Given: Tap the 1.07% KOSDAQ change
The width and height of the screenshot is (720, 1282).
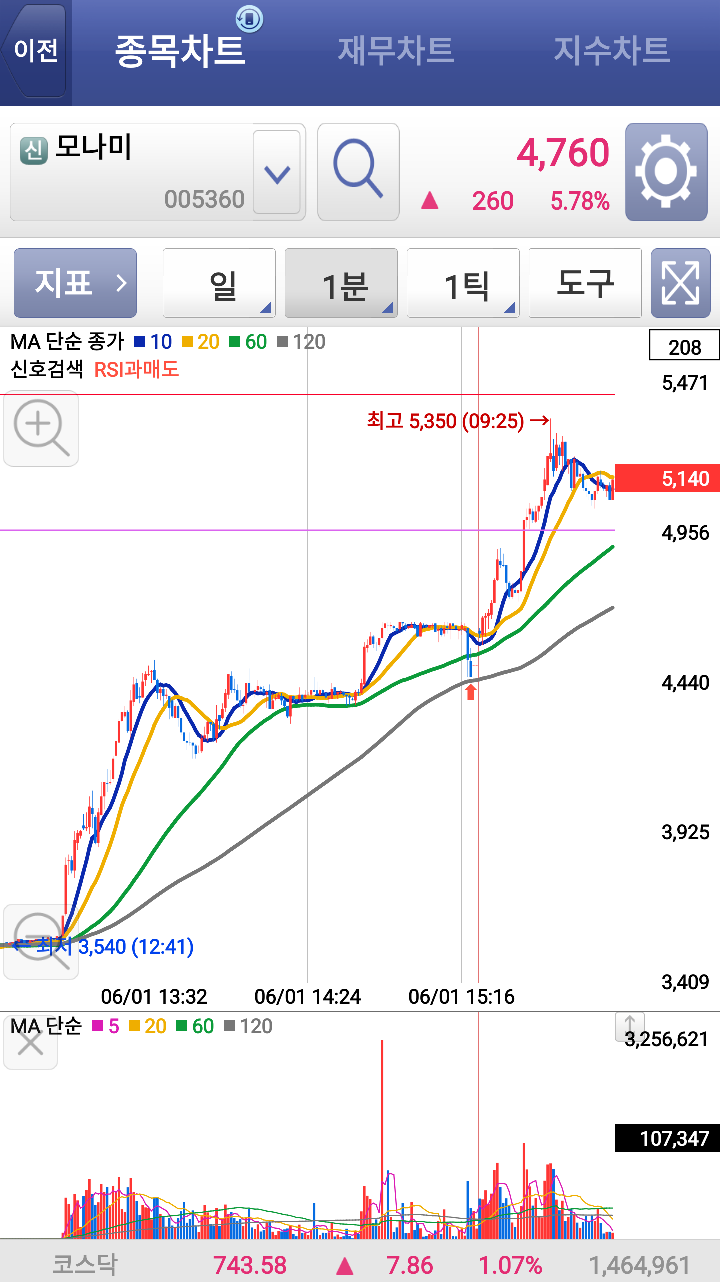Looking at the screenshot, I should (510, 1265).
